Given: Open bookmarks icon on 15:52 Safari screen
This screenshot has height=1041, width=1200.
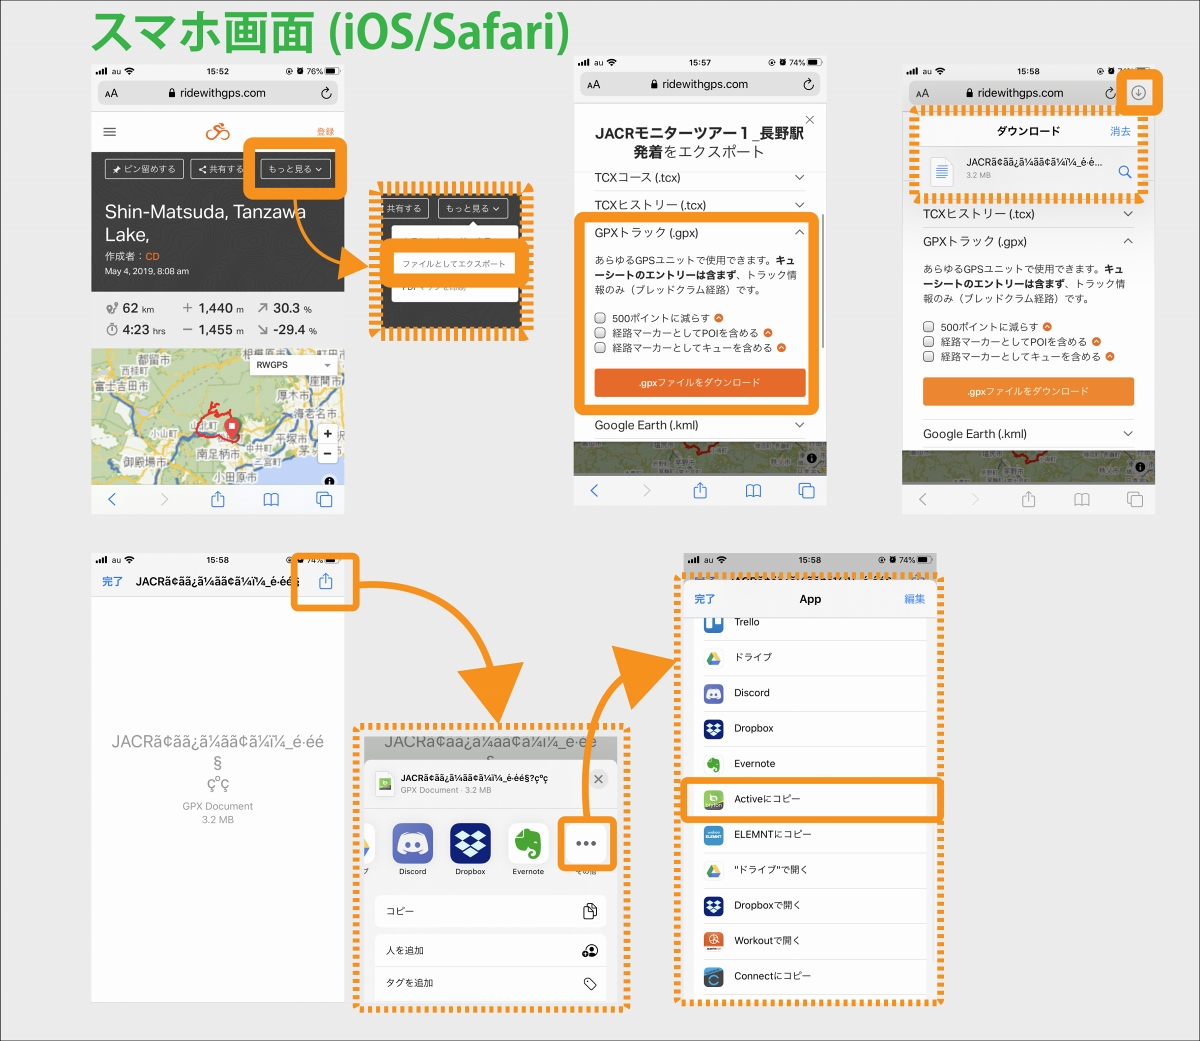Looking at the screenshot, I should click(271, 500).
